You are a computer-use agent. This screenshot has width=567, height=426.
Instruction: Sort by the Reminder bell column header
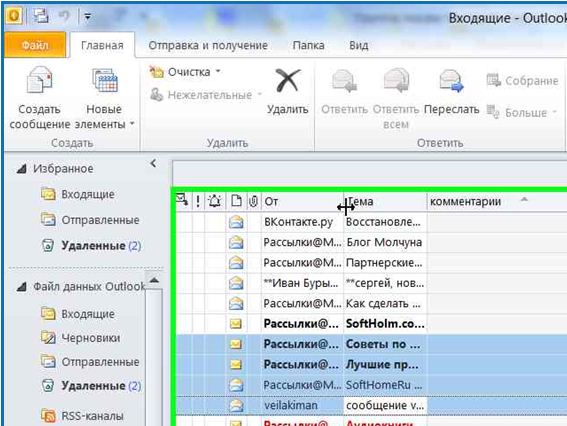click(215, 201)
